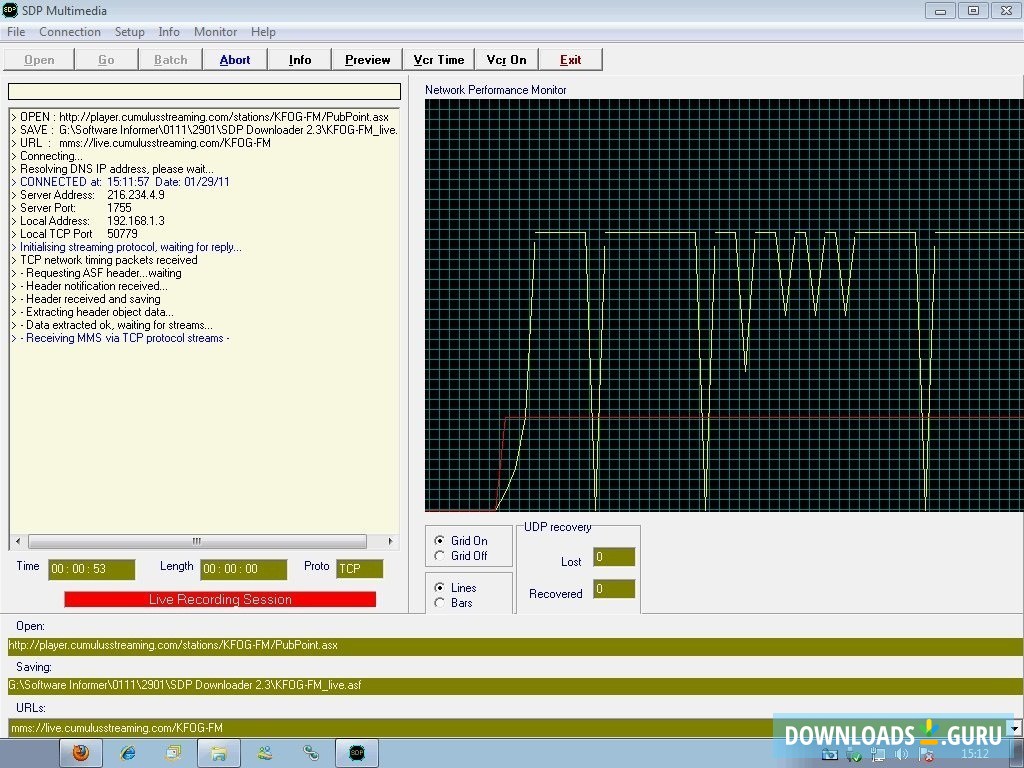
Task: Click inside the Time field showing 00:00:53
Action: coord(90,568)
